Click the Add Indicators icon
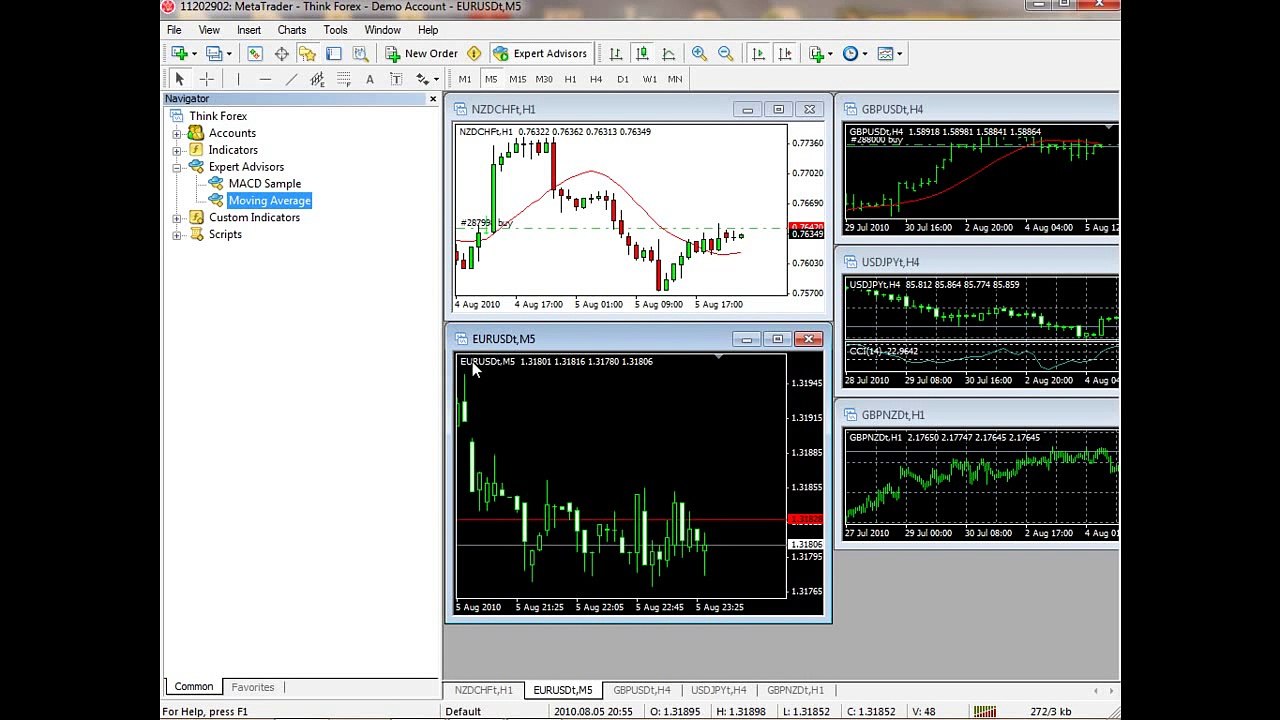 (x=816, y=54)
